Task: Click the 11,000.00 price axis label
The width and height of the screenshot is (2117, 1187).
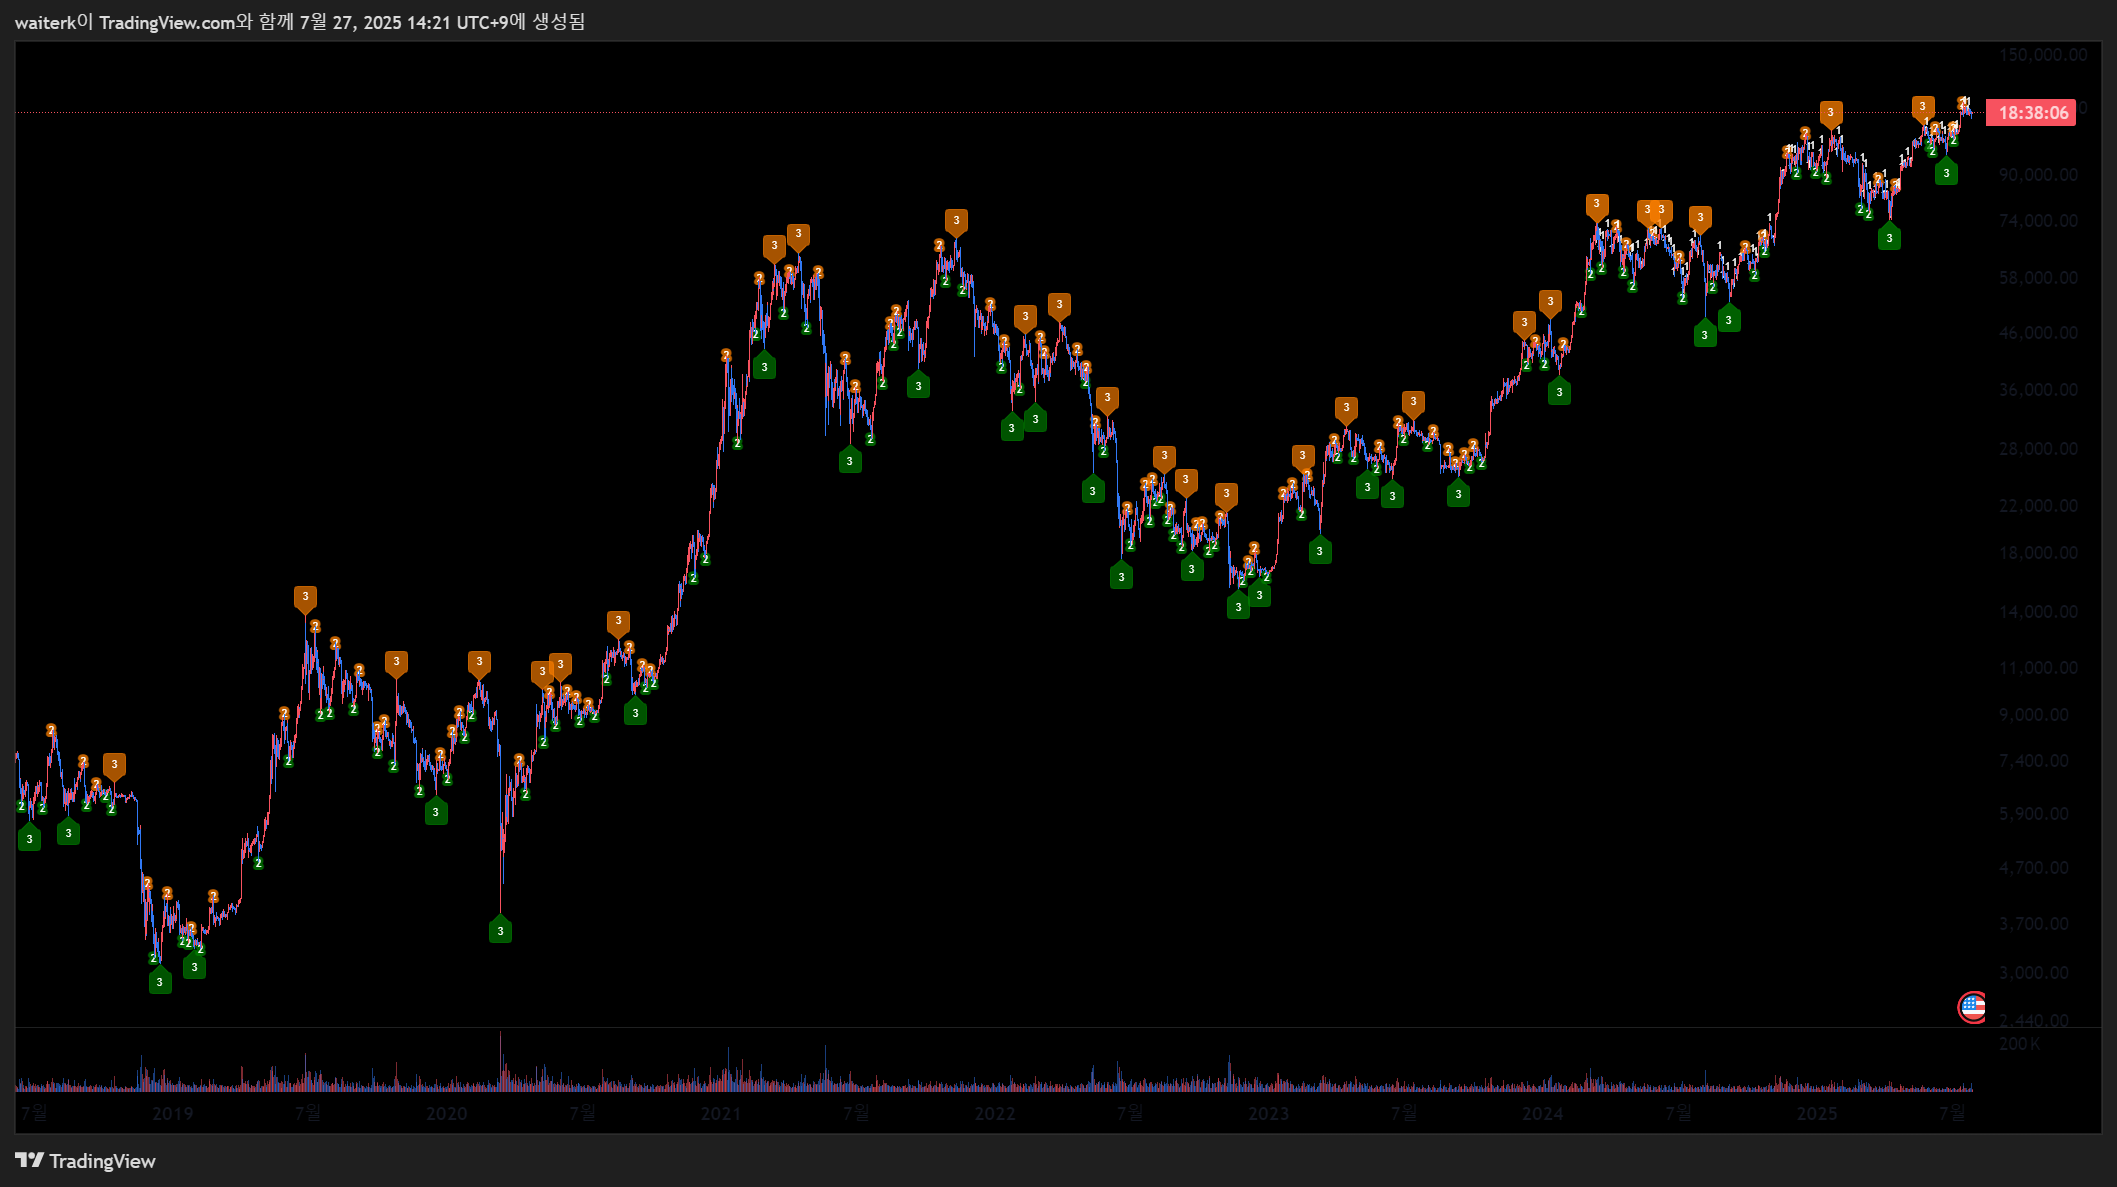Action: point(2038,668)
